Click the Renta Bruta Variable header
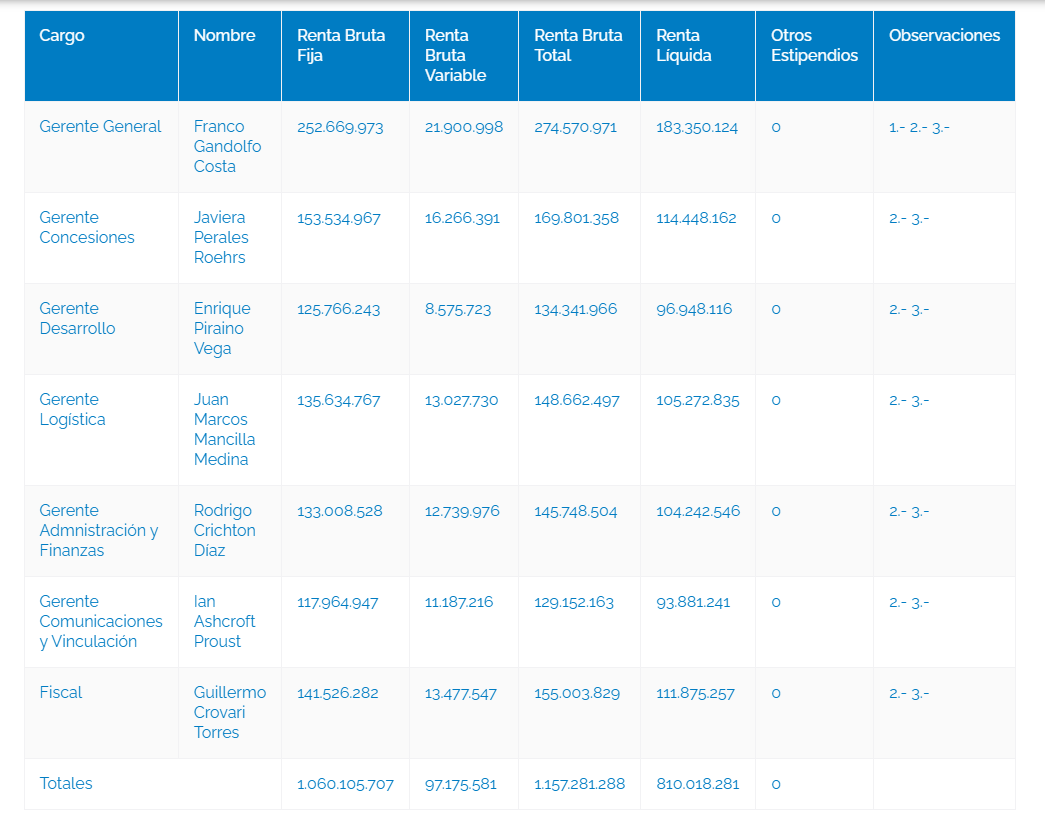The width and height of the screenshot is (1045, 819). point(455,56)
